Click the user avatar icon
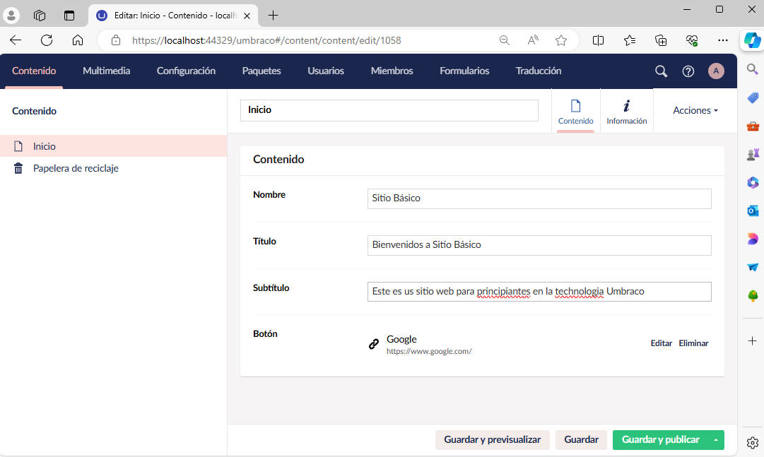This screenshot has height=457, width=764. (716, 71)
